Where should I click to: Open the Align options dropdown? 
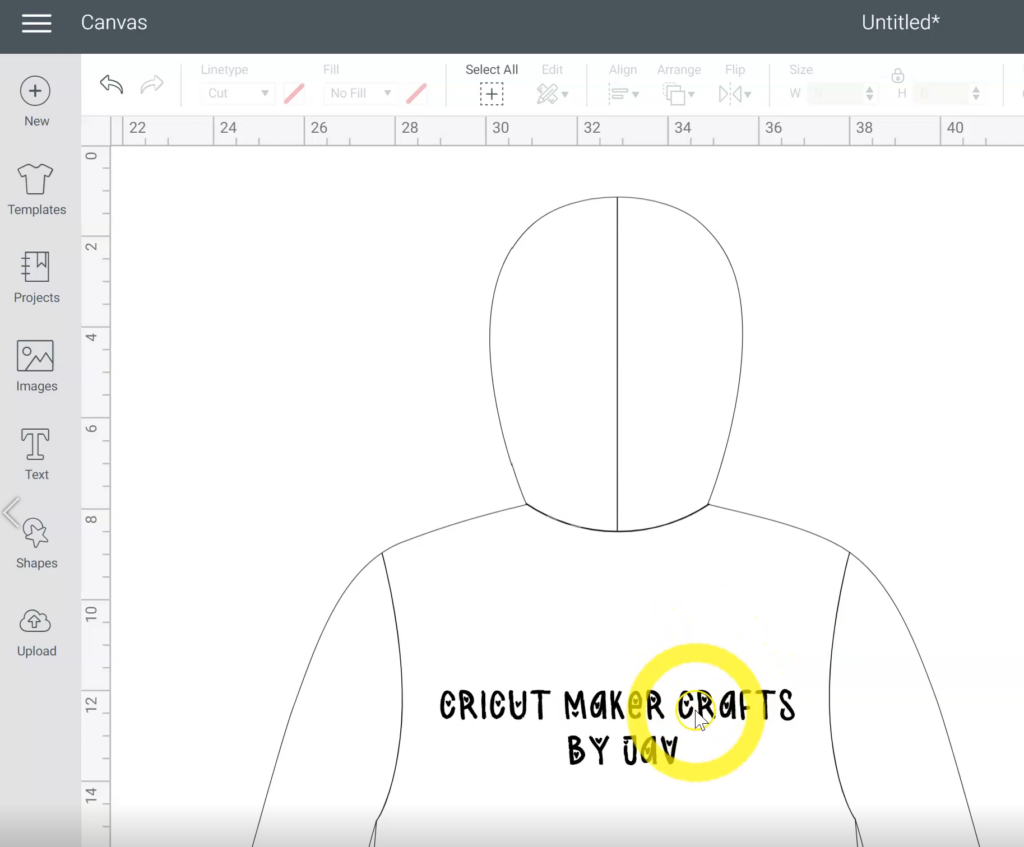point(623,94)
